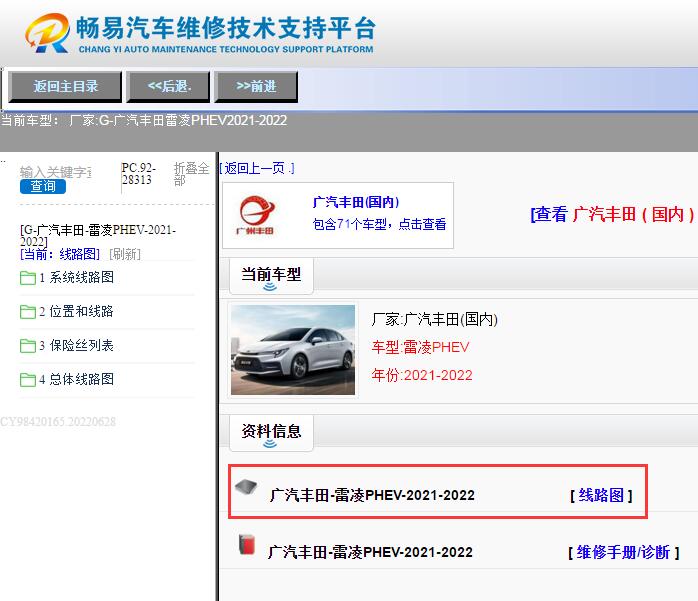Click the folder icon beside 保险丝列表
Viewport: 698px width, 601px height.
pos(28,345)
